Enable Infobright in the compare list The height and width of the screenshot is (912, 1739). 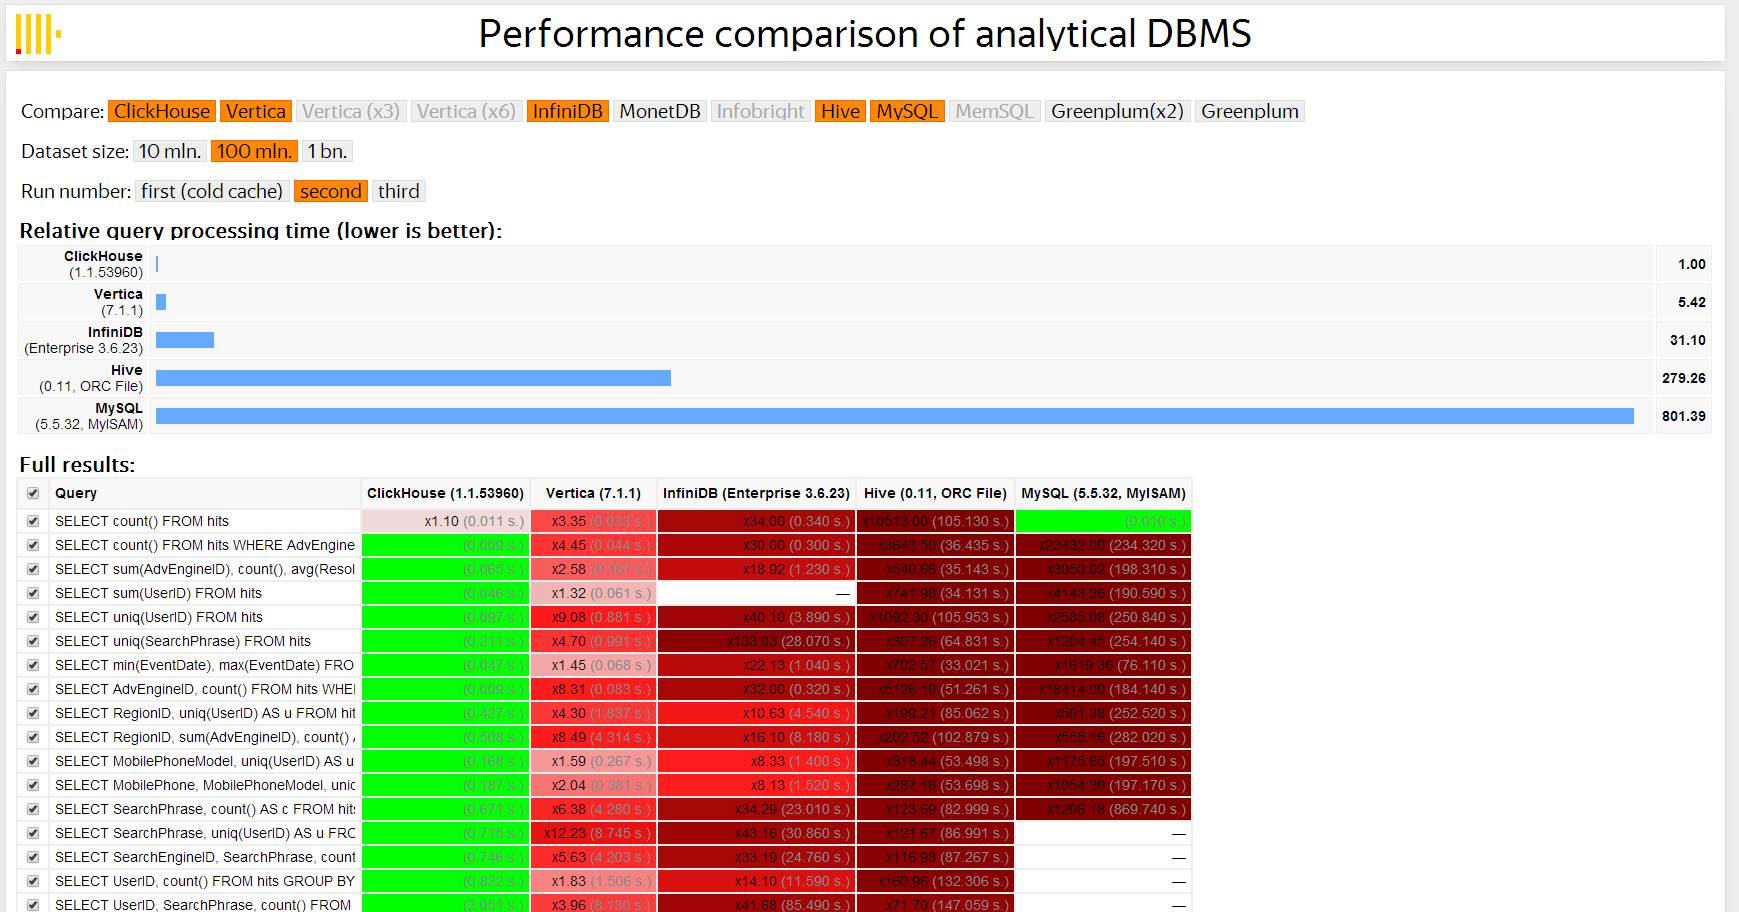point(760,111)
